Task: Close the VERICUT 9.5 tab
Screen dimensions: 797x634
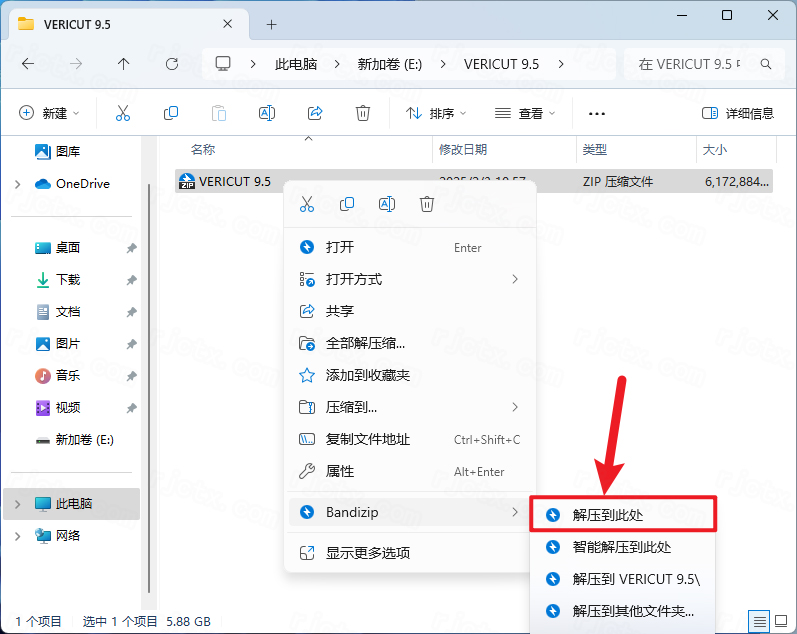Action: (x=228, y=24)
